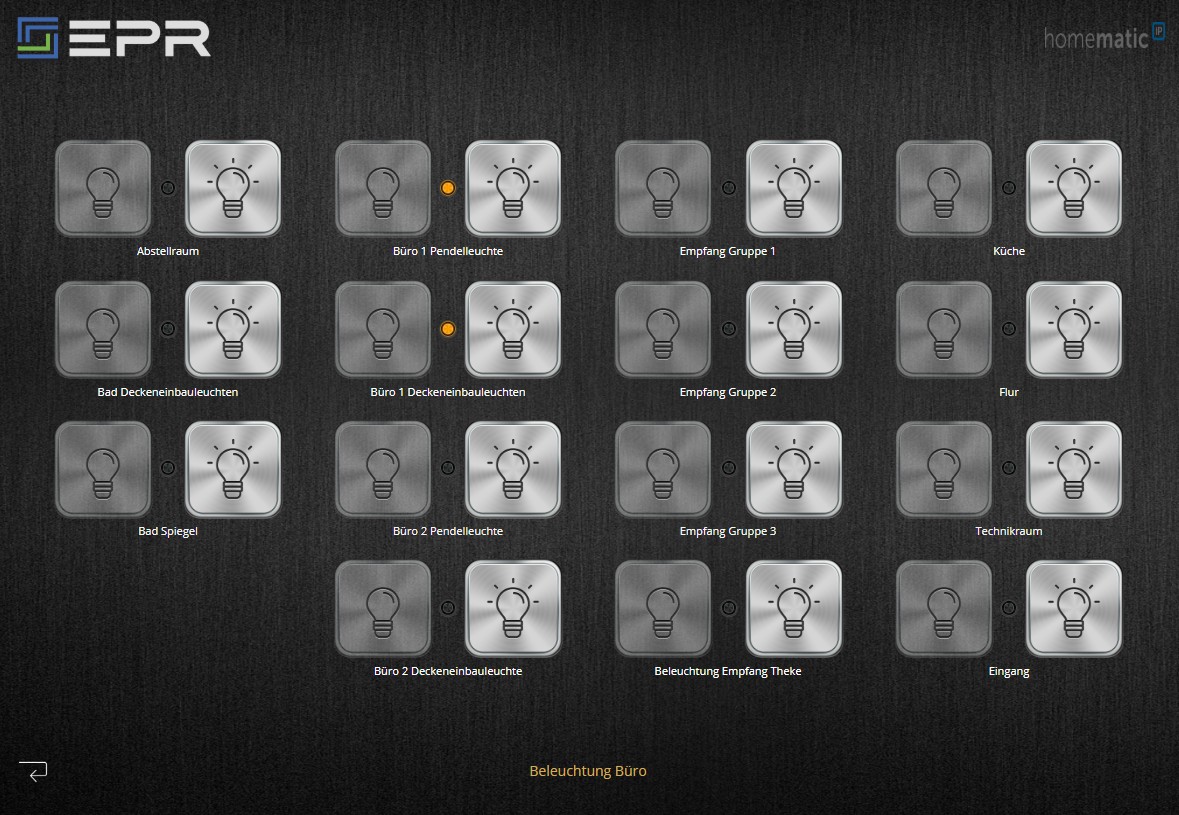1179x815 pixels.
Task: Turn on Bad Spiegel light
Action: click(x=233, y=468)
